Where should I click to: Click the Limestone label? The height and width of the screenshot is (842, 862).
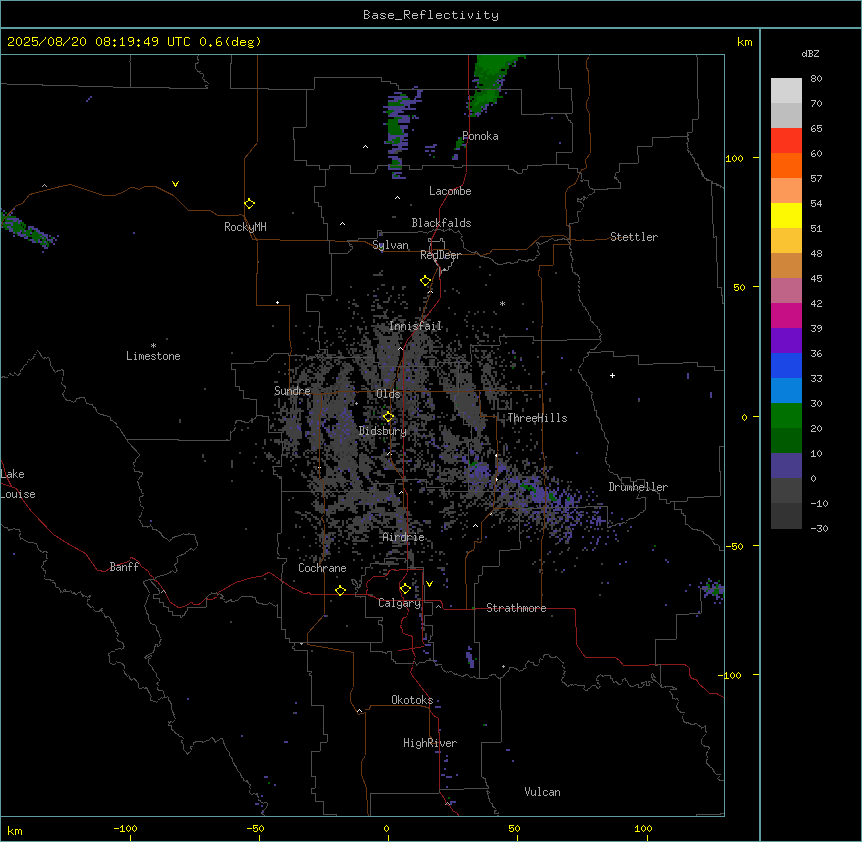coord(153,356)
